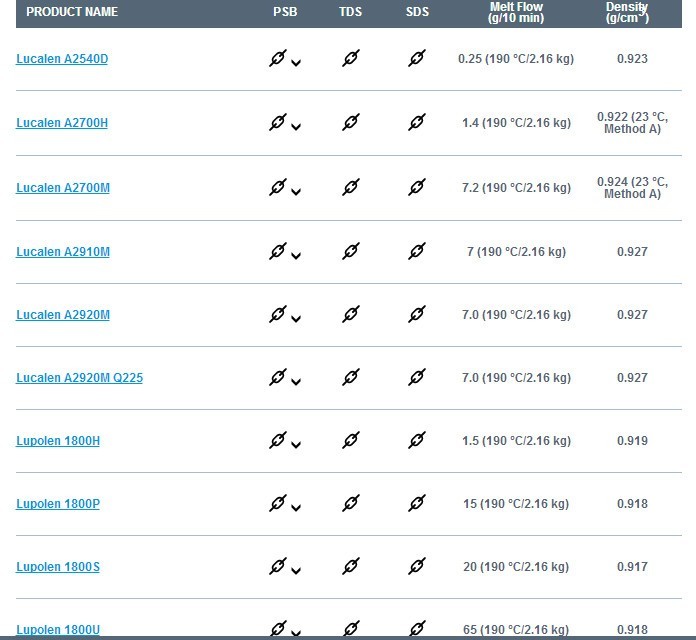Click the SDS link icon for Lucalen A2700M
696x640 pixels.
417,187
